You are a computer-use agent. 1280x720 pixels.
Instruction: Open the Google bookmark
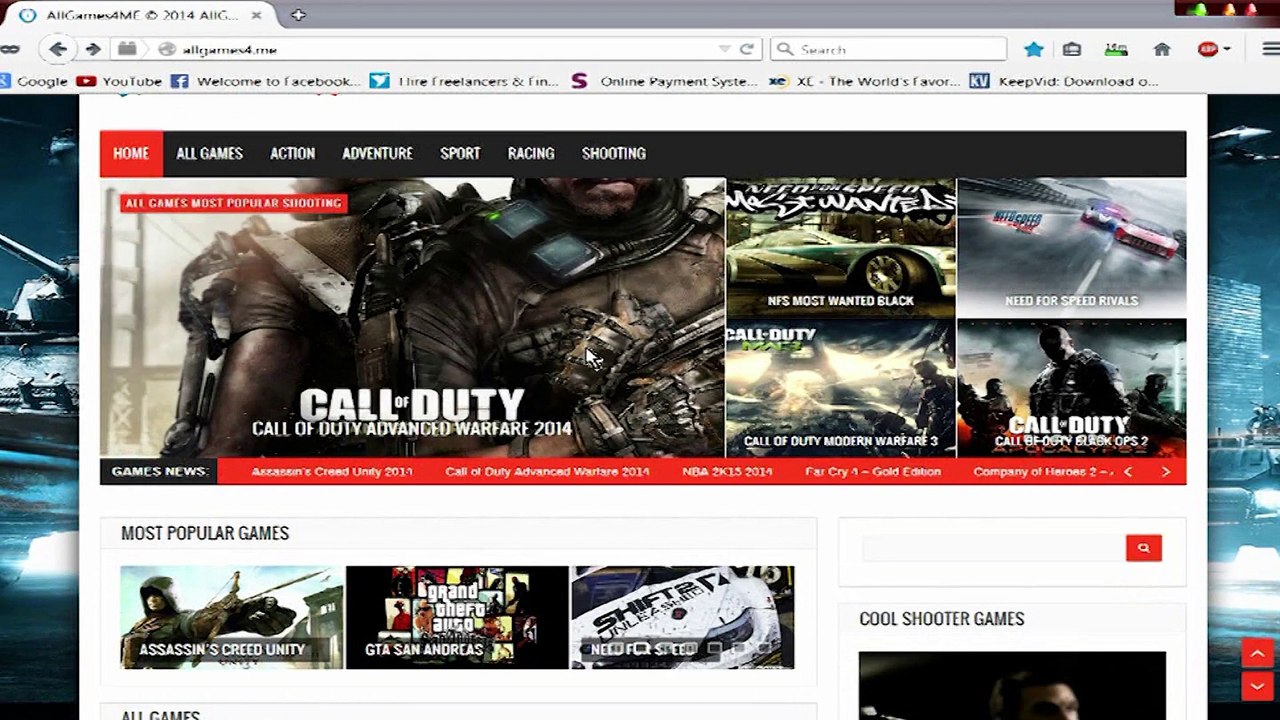pyautogui.click(x=34, y=81)
